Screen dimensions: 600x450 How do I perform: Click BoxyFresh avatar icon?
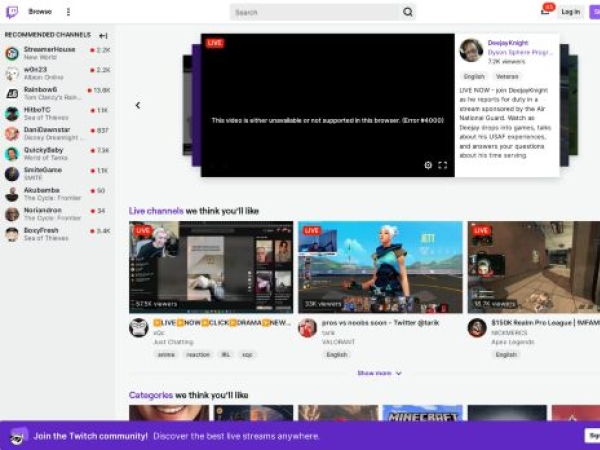click(12, 235)
